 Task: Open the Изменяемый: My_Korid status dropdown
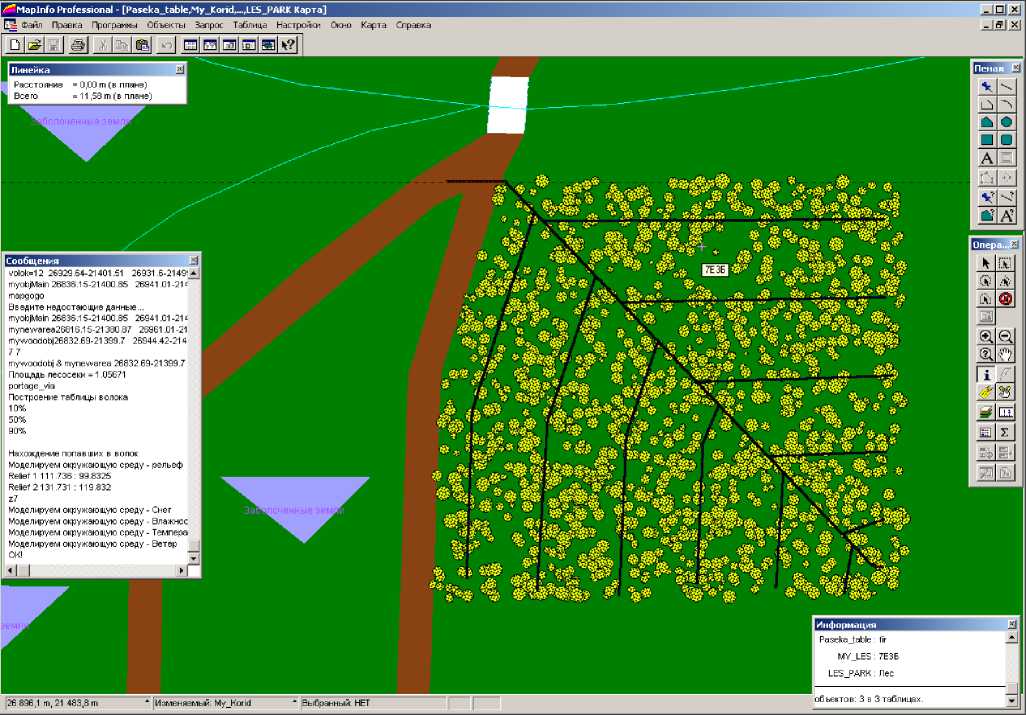(224, 703)
